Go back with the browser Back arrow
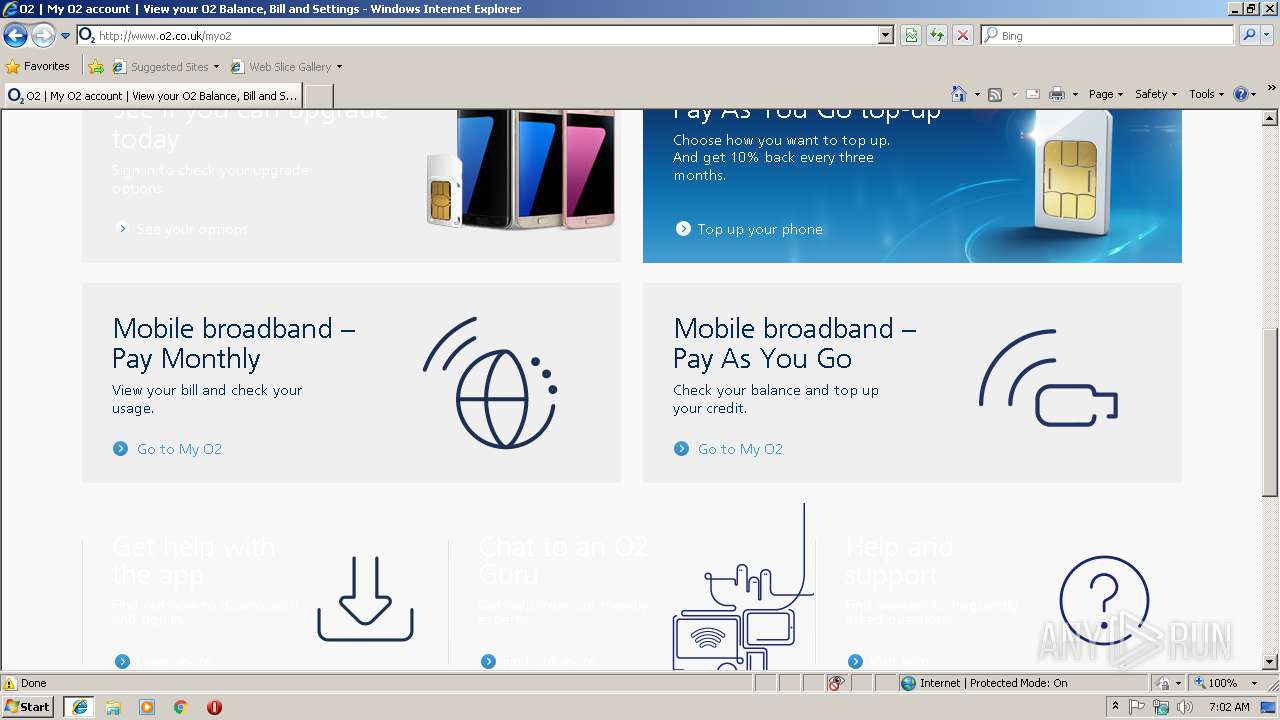Image resolution: width=1280 pixels, height=720 pixels. (15, 36)
